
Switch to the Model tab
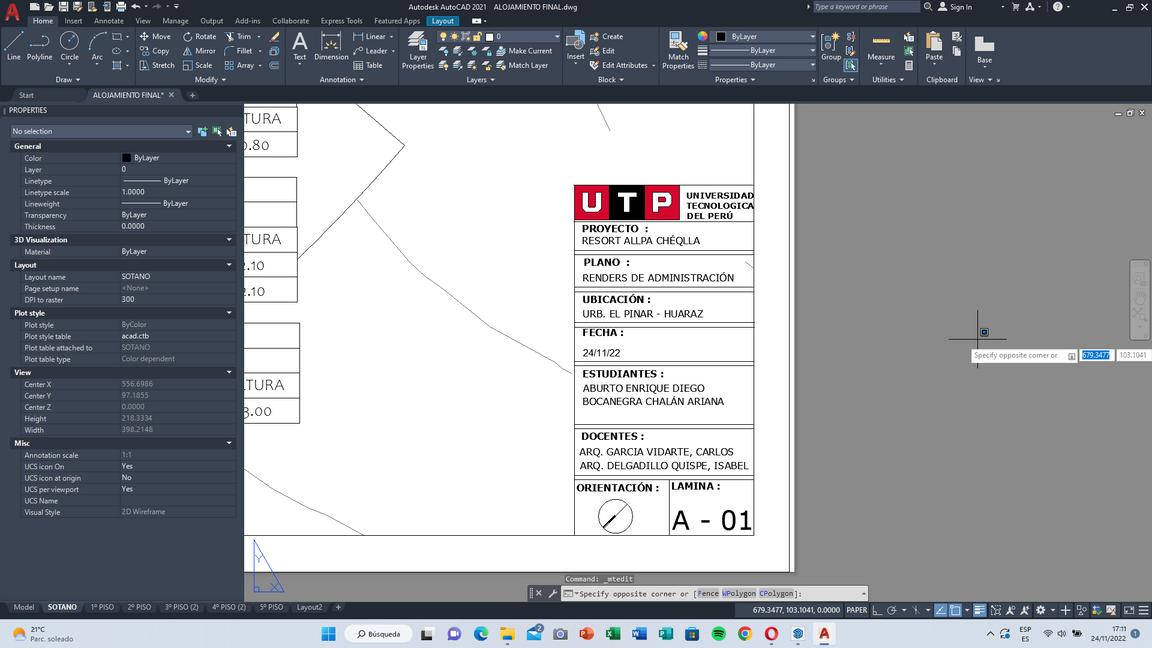(24, 608)
